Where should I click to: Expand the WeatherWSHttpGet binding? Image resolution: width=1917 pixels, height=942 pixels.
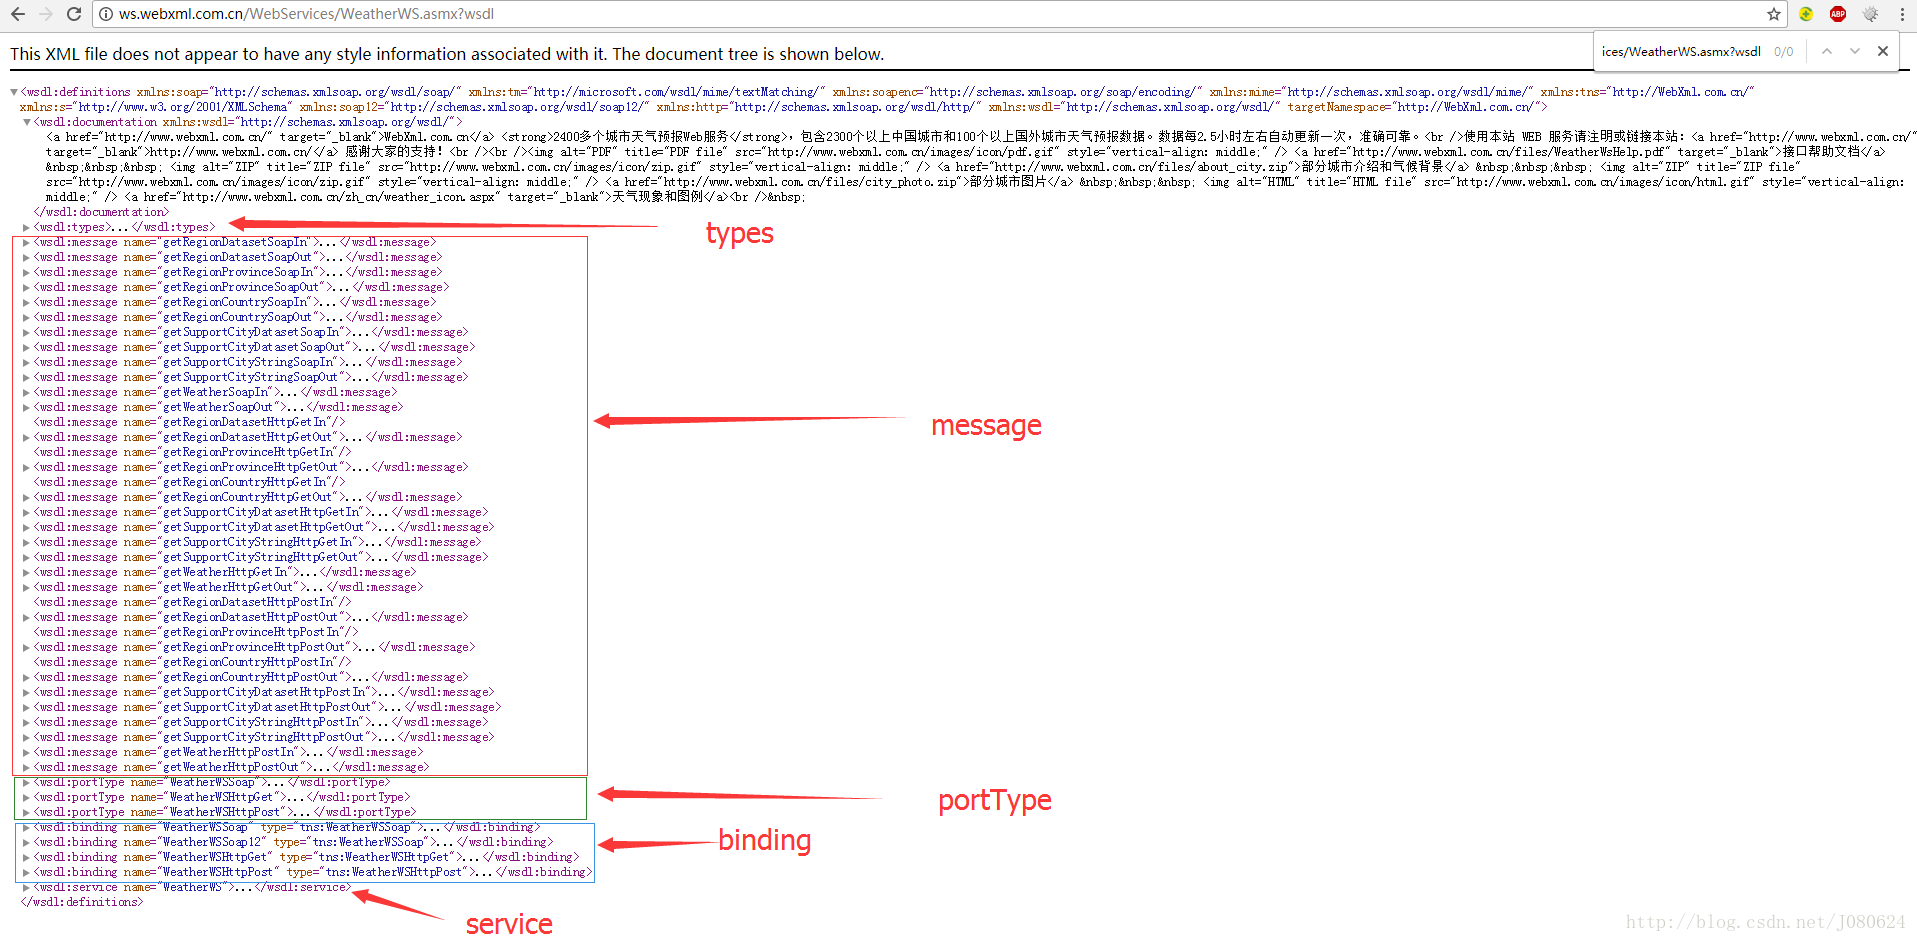tap(27, 857)
